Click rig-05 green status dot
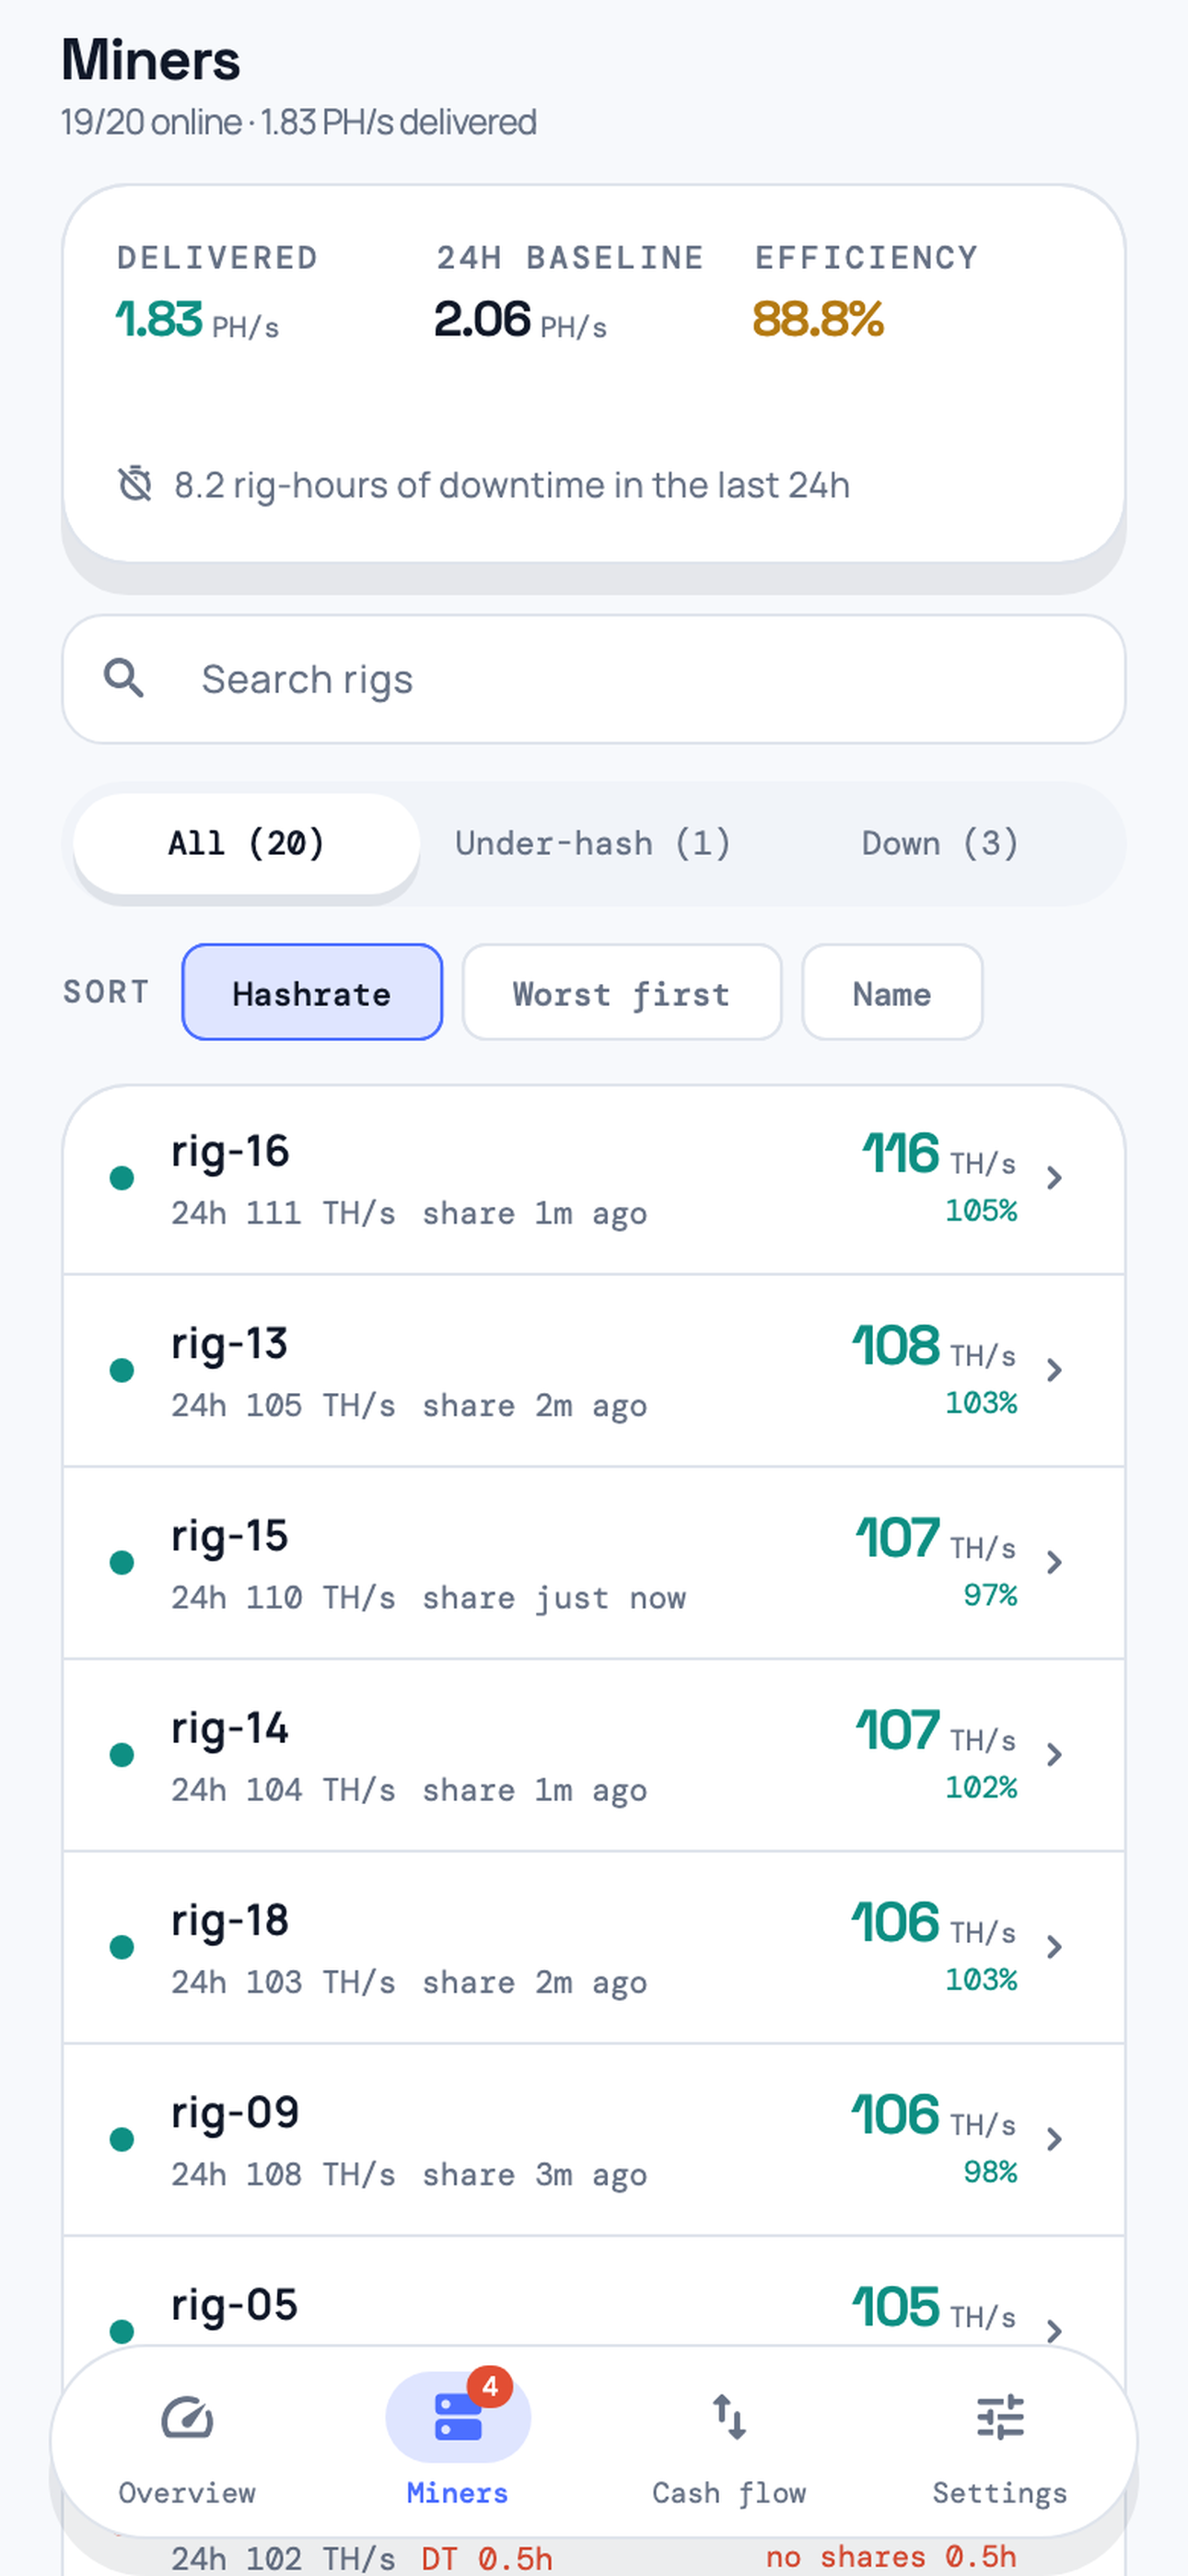This screenshot has height=2576, width=1188. point(122,2331)
